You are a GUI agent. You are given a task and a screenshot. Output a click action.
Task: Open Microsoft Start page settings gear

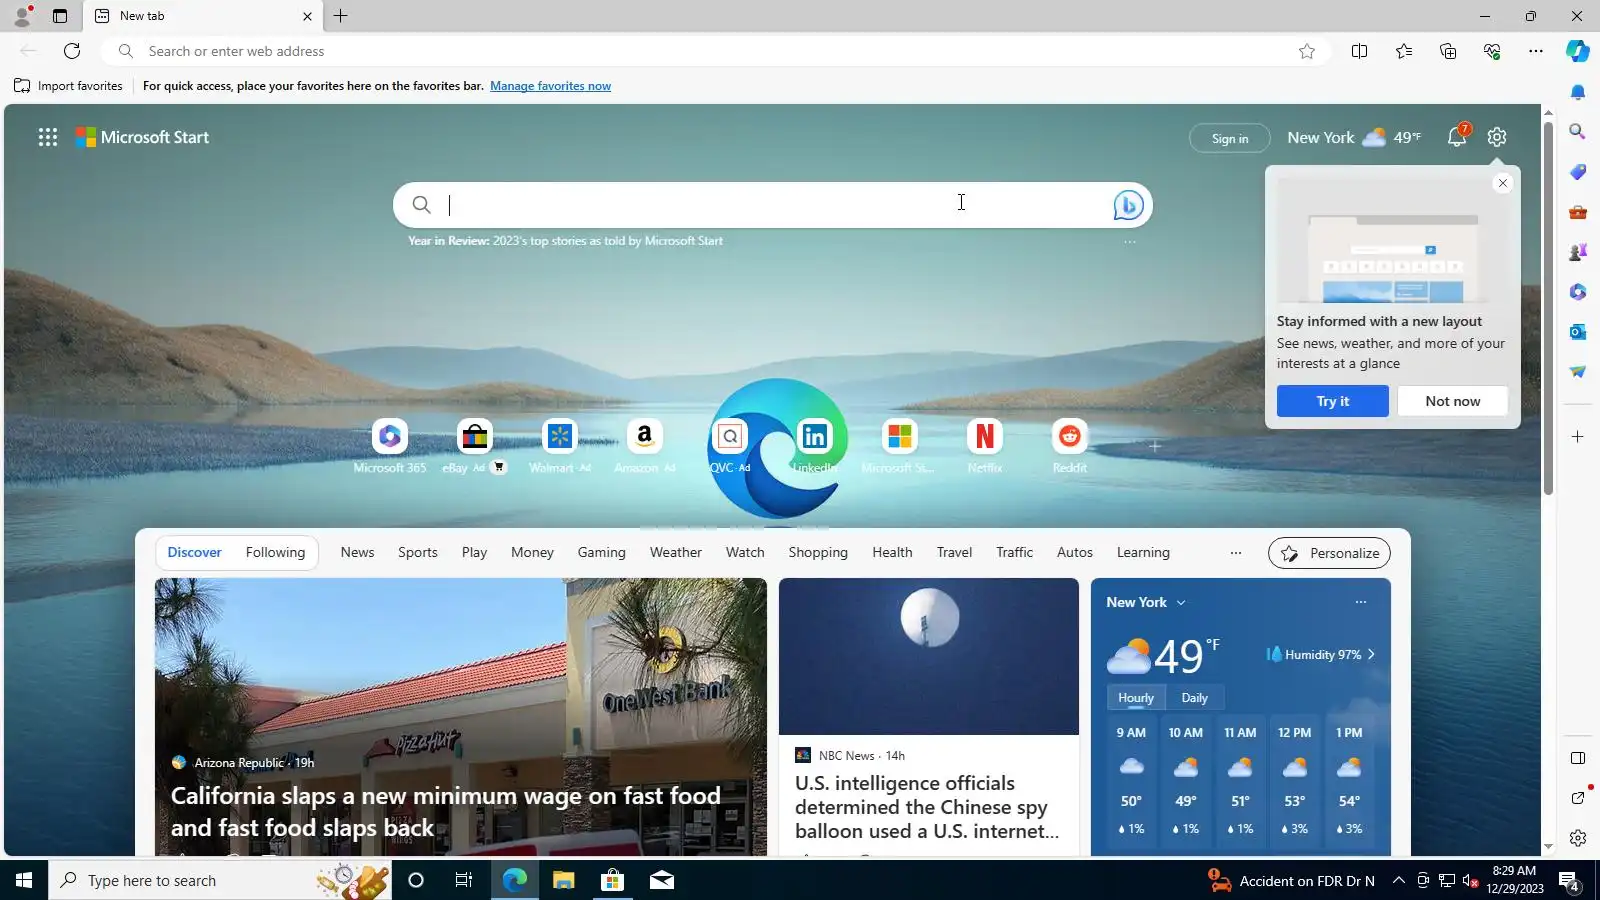1497,137
